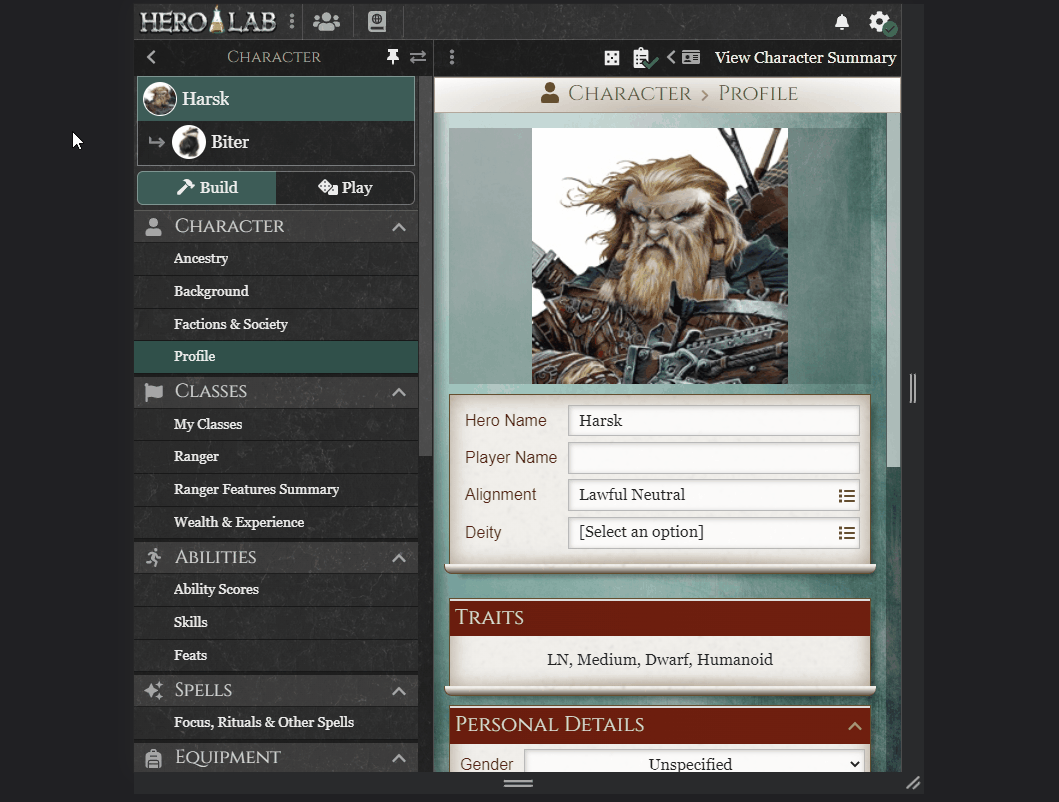Collapse the Classes section
The height and width of the screenshot is (802, 1059).
[x=399, y=393]
